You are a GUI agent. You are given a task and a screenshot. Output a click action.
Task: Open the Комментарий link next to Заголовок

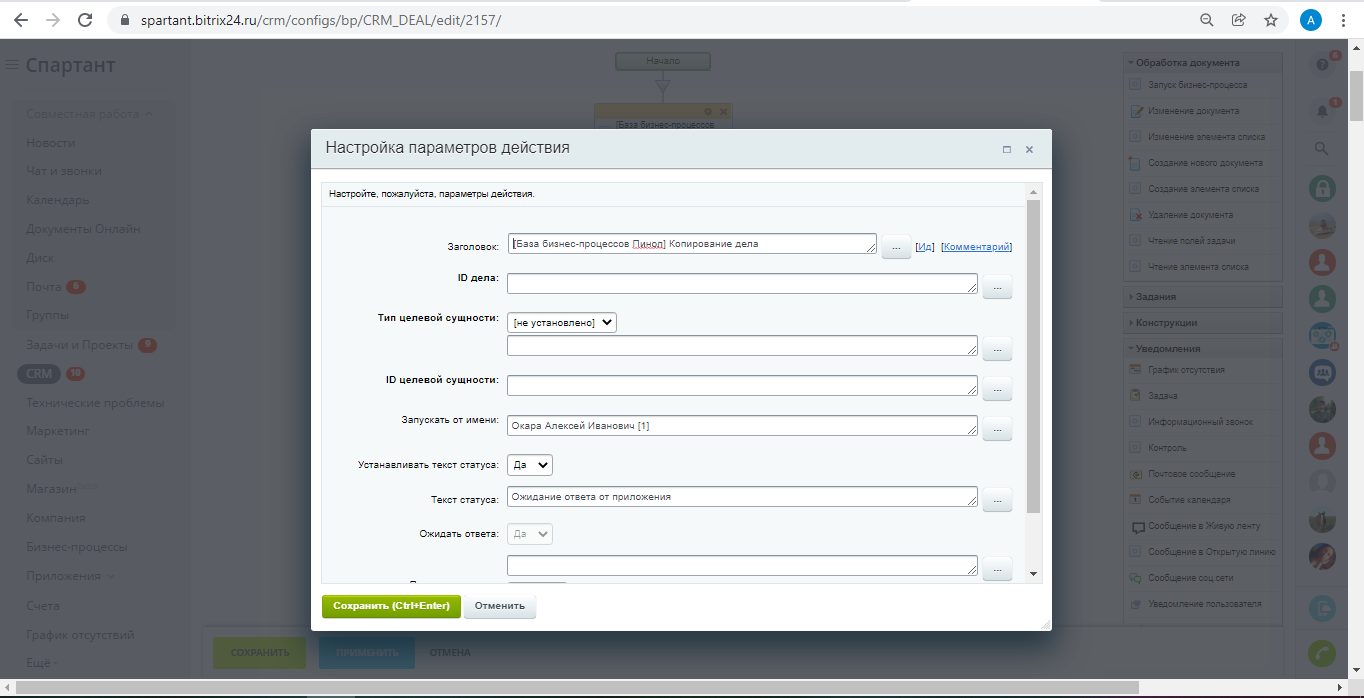[x=977, y=247]
